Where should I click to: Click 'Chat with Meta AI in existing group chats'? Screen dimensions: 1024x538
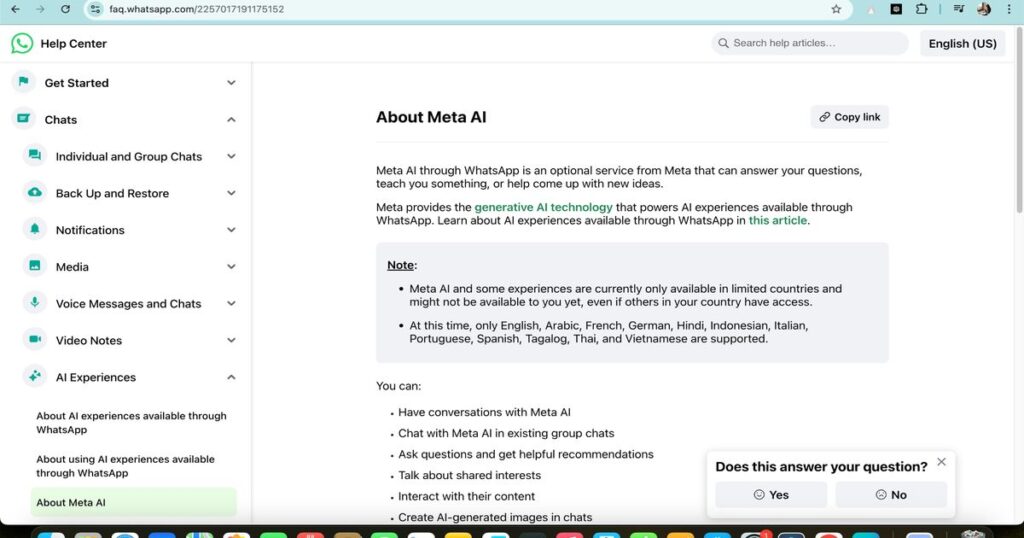click(x=506, y=433)
